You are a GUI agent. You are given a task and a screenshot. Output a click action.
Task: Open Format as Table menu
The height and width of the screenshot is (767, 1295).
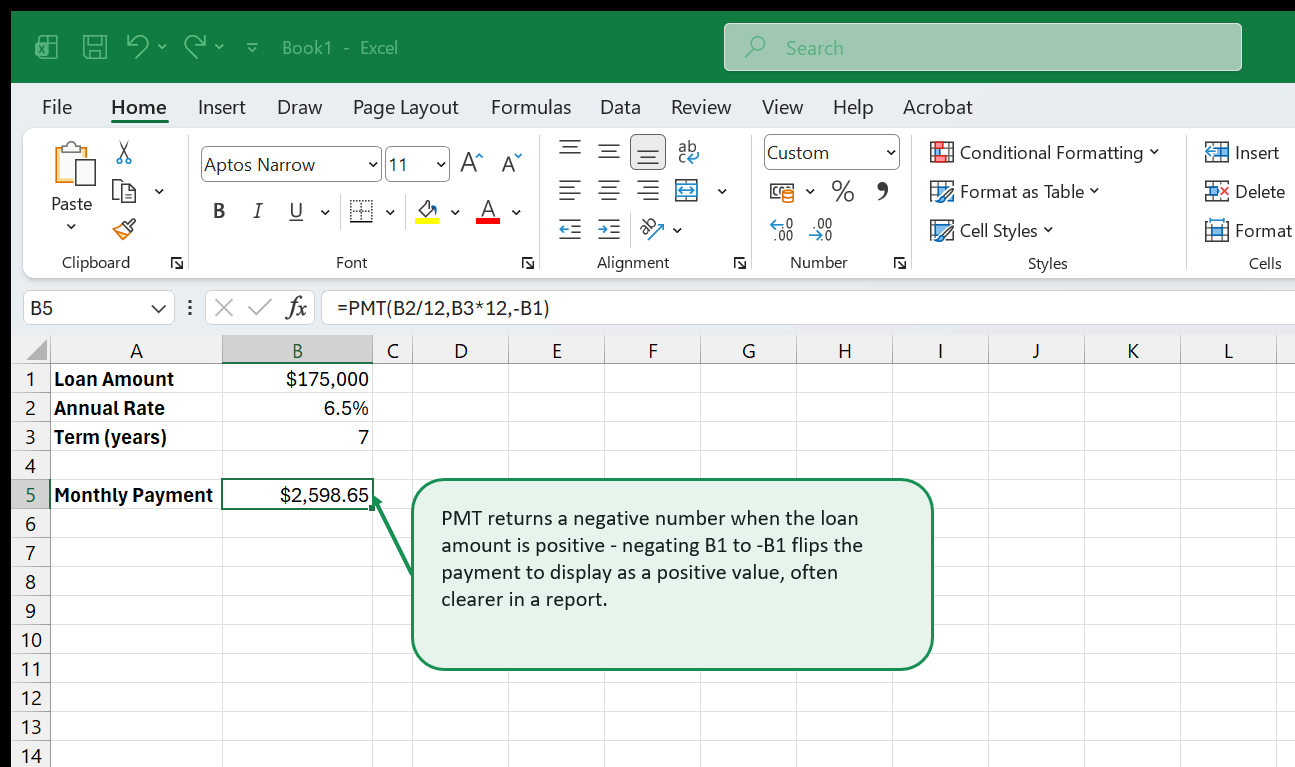point(1015,191)
